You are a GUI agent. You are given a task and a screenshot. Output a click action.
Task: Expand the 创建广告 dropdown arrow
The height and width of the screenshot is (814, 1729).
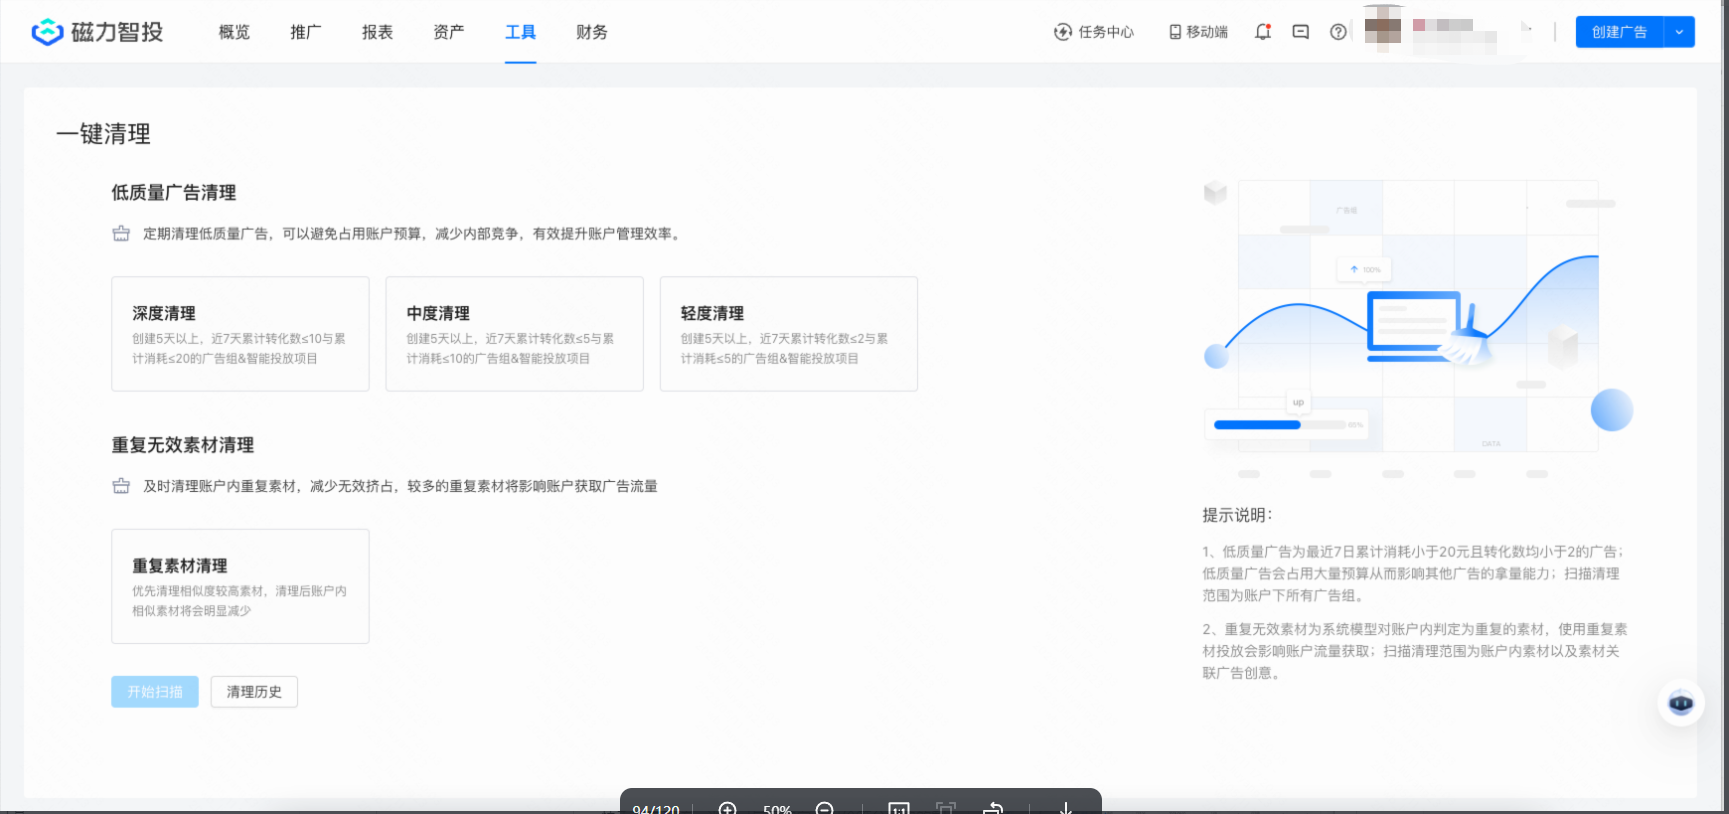point(1679,32)
